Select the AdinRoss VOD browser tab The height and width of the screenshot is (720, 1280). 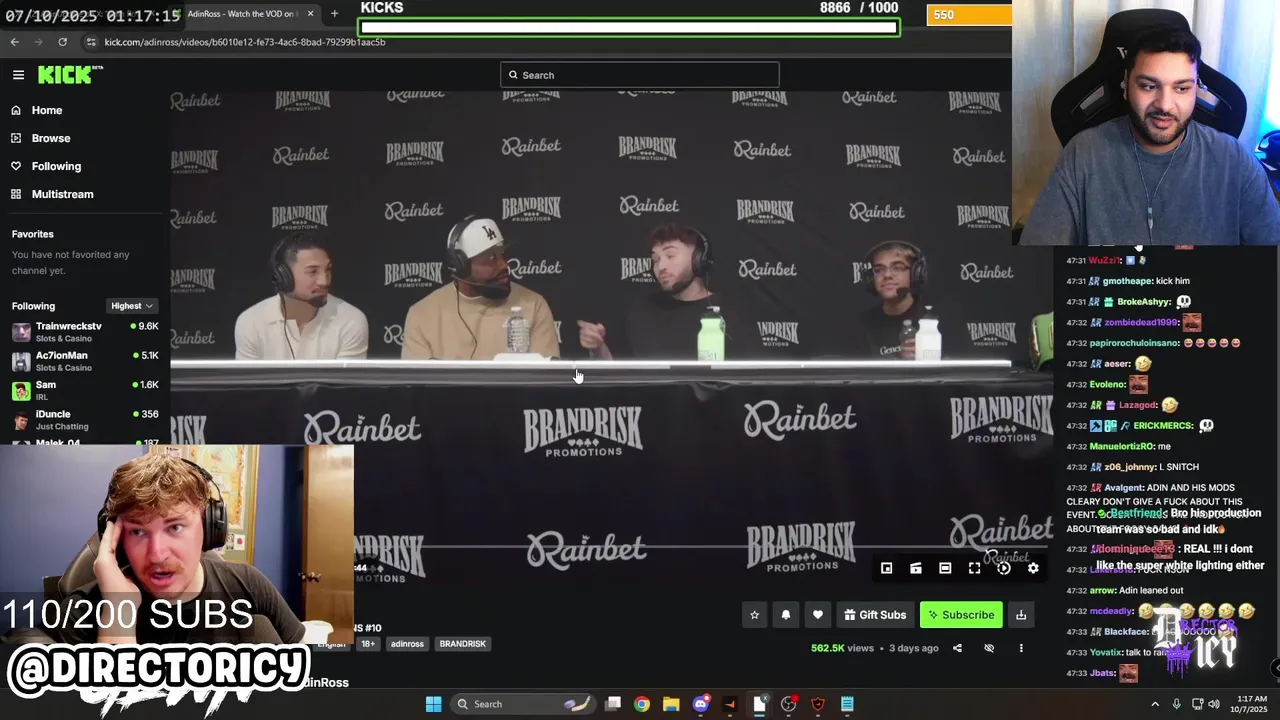247,14
